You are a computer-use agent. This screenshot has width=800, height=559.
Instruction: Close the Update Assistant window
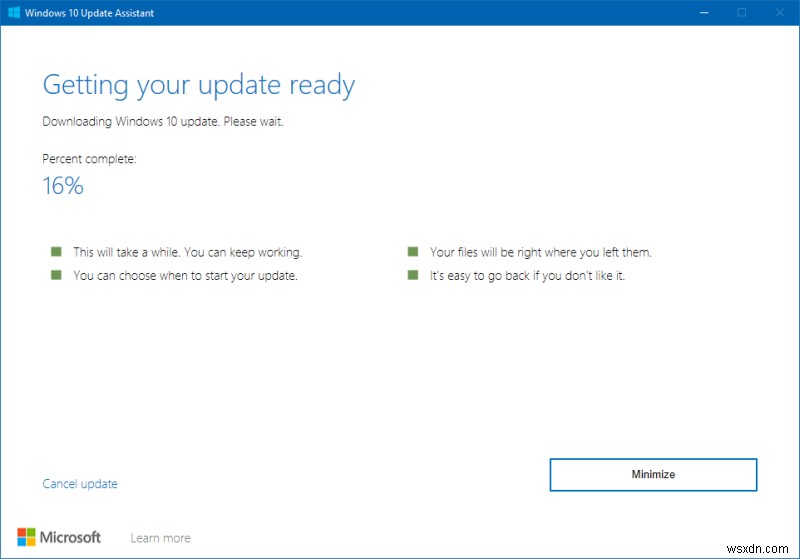780,12
